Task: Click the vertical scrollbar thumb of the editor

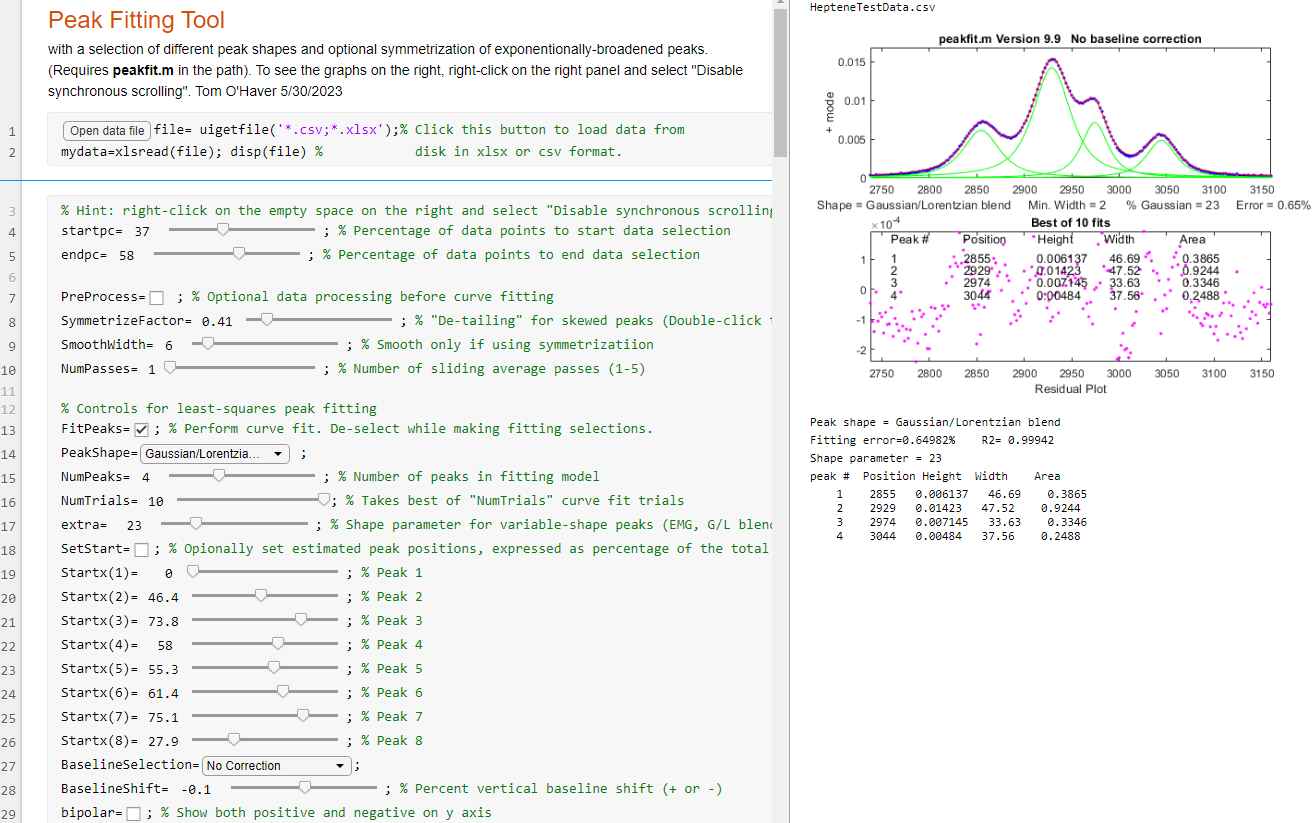Action: pos(780,85)
